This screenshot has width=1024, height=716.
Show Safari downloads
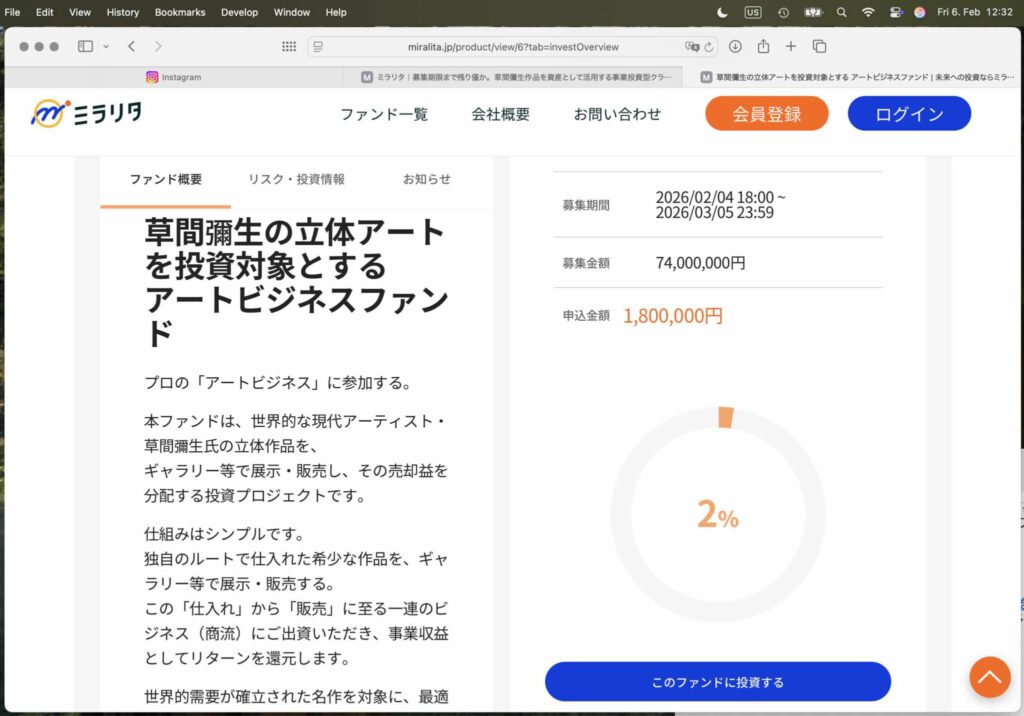pyautogui.click(x=735, y=46)
